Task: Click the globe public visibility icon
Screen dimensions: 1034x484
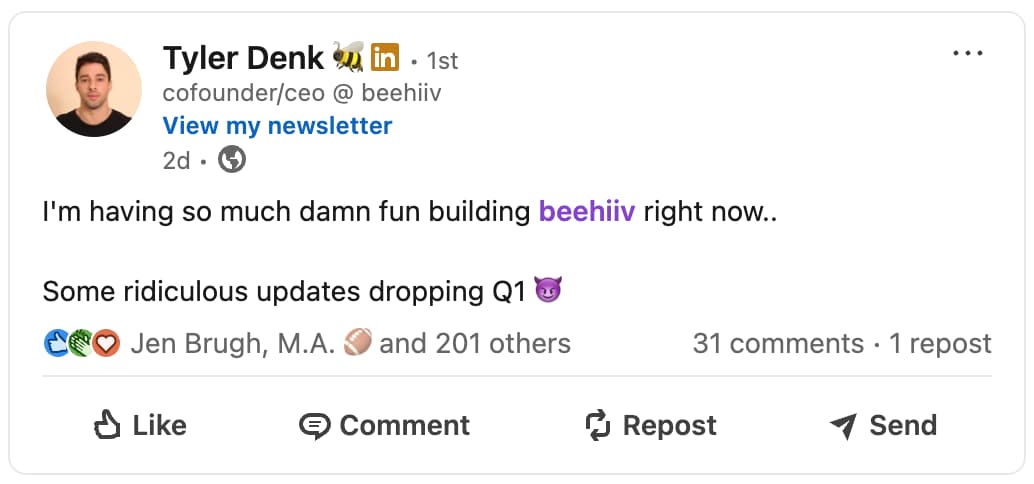Action: point(232,159)
